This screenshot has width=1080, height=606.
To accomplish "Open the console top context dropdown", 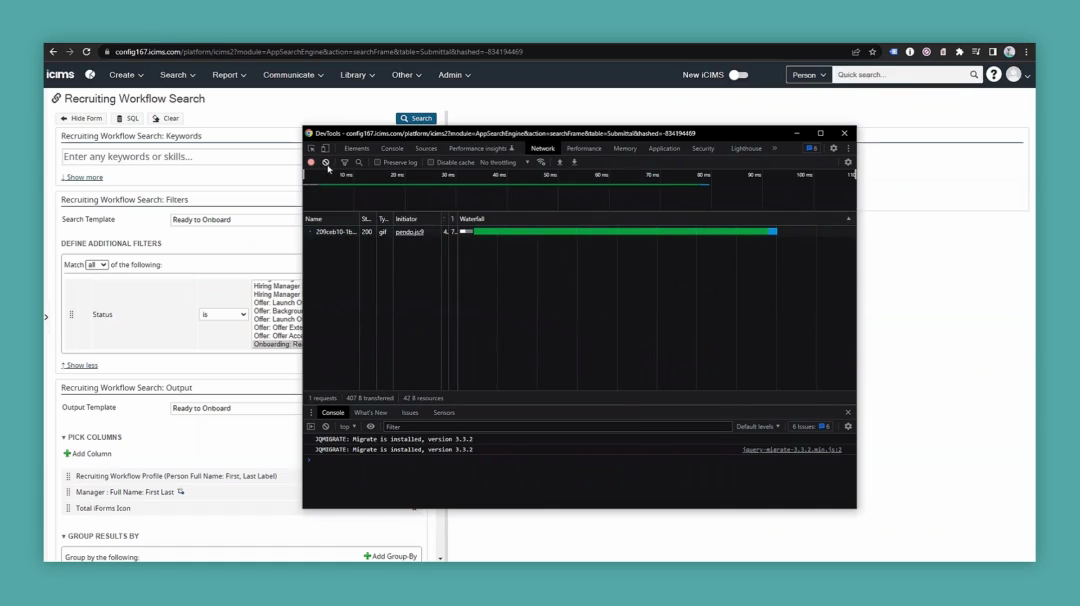I will [347, 426].
